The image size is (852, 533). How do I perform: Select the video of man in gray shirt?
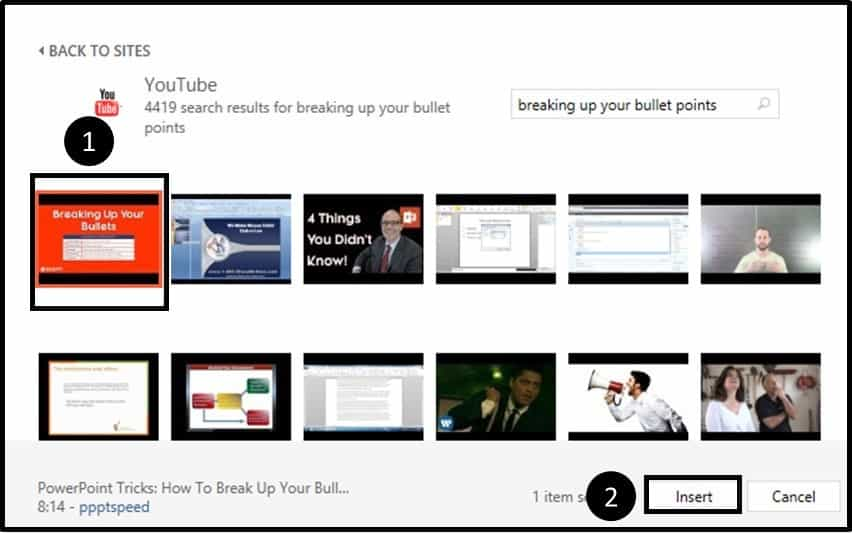[760, 239]
